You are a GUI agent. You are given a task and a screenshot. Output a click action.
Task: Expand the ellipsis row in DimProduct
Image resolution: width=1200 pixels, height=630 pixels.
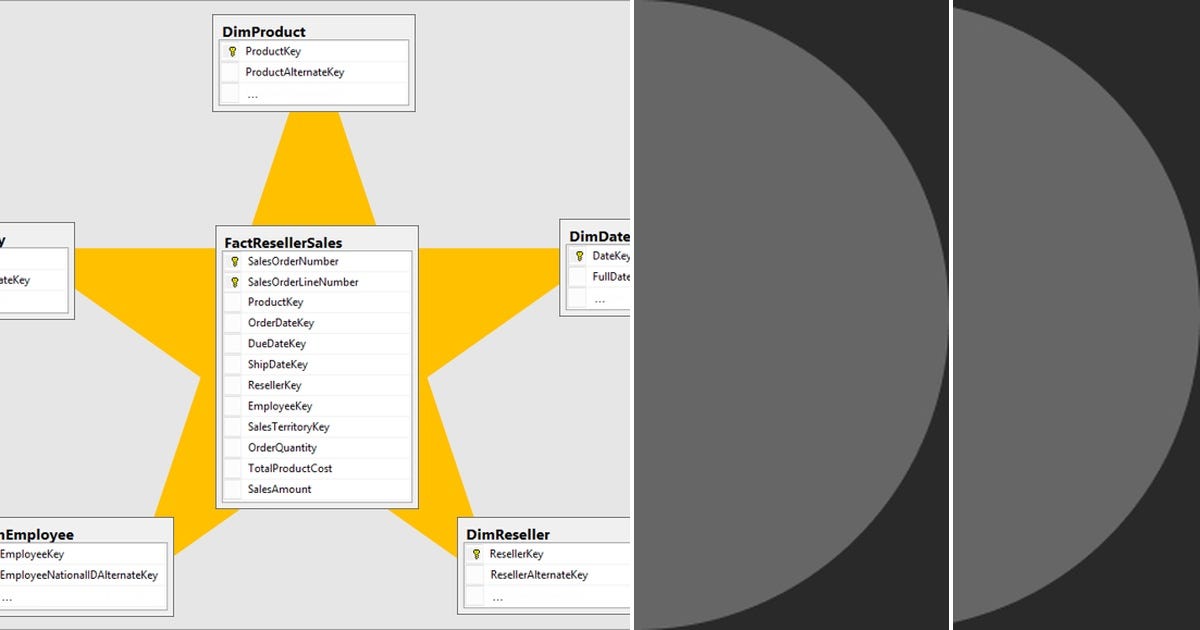(x=253, y=93)
